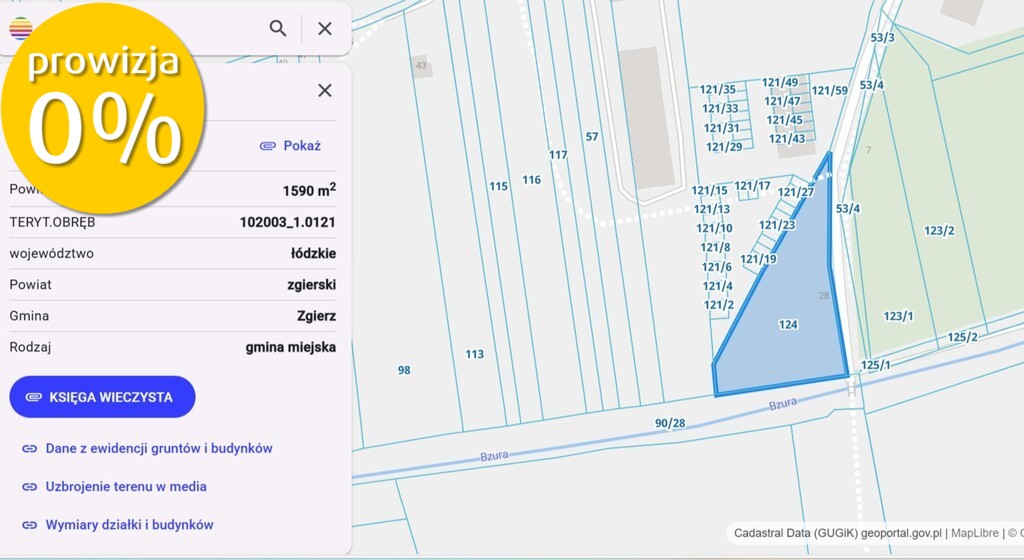This screenshot has width=1024, height=560.
Task: Select parcel 98 on the map
Action: click(404, 370)
